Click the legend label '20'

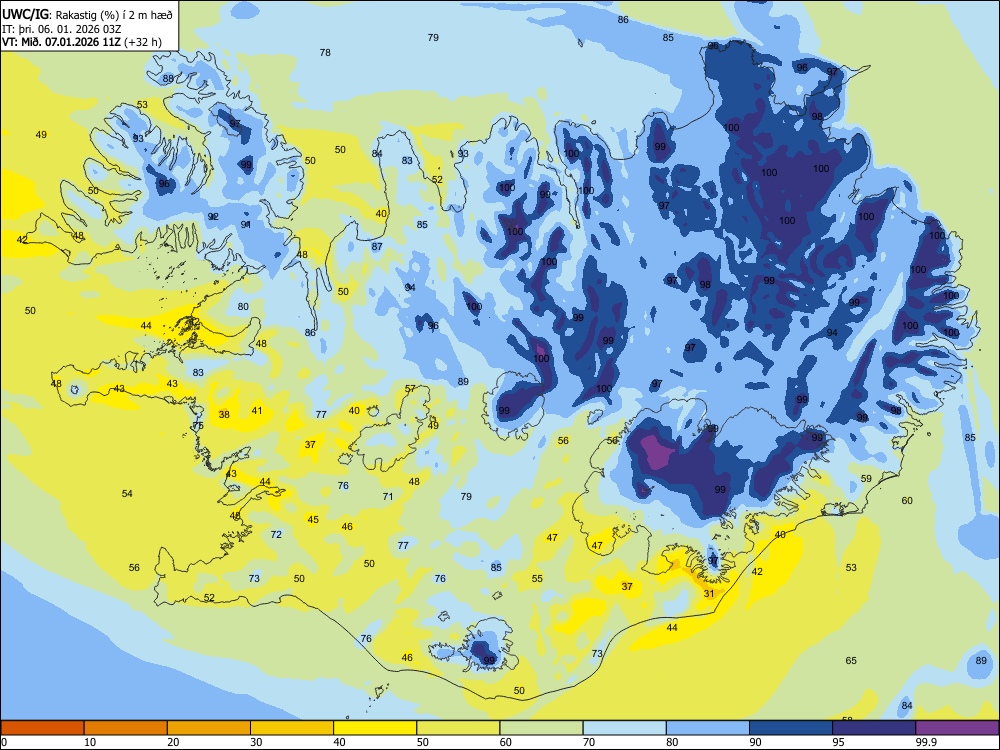[x=173, y=742]
